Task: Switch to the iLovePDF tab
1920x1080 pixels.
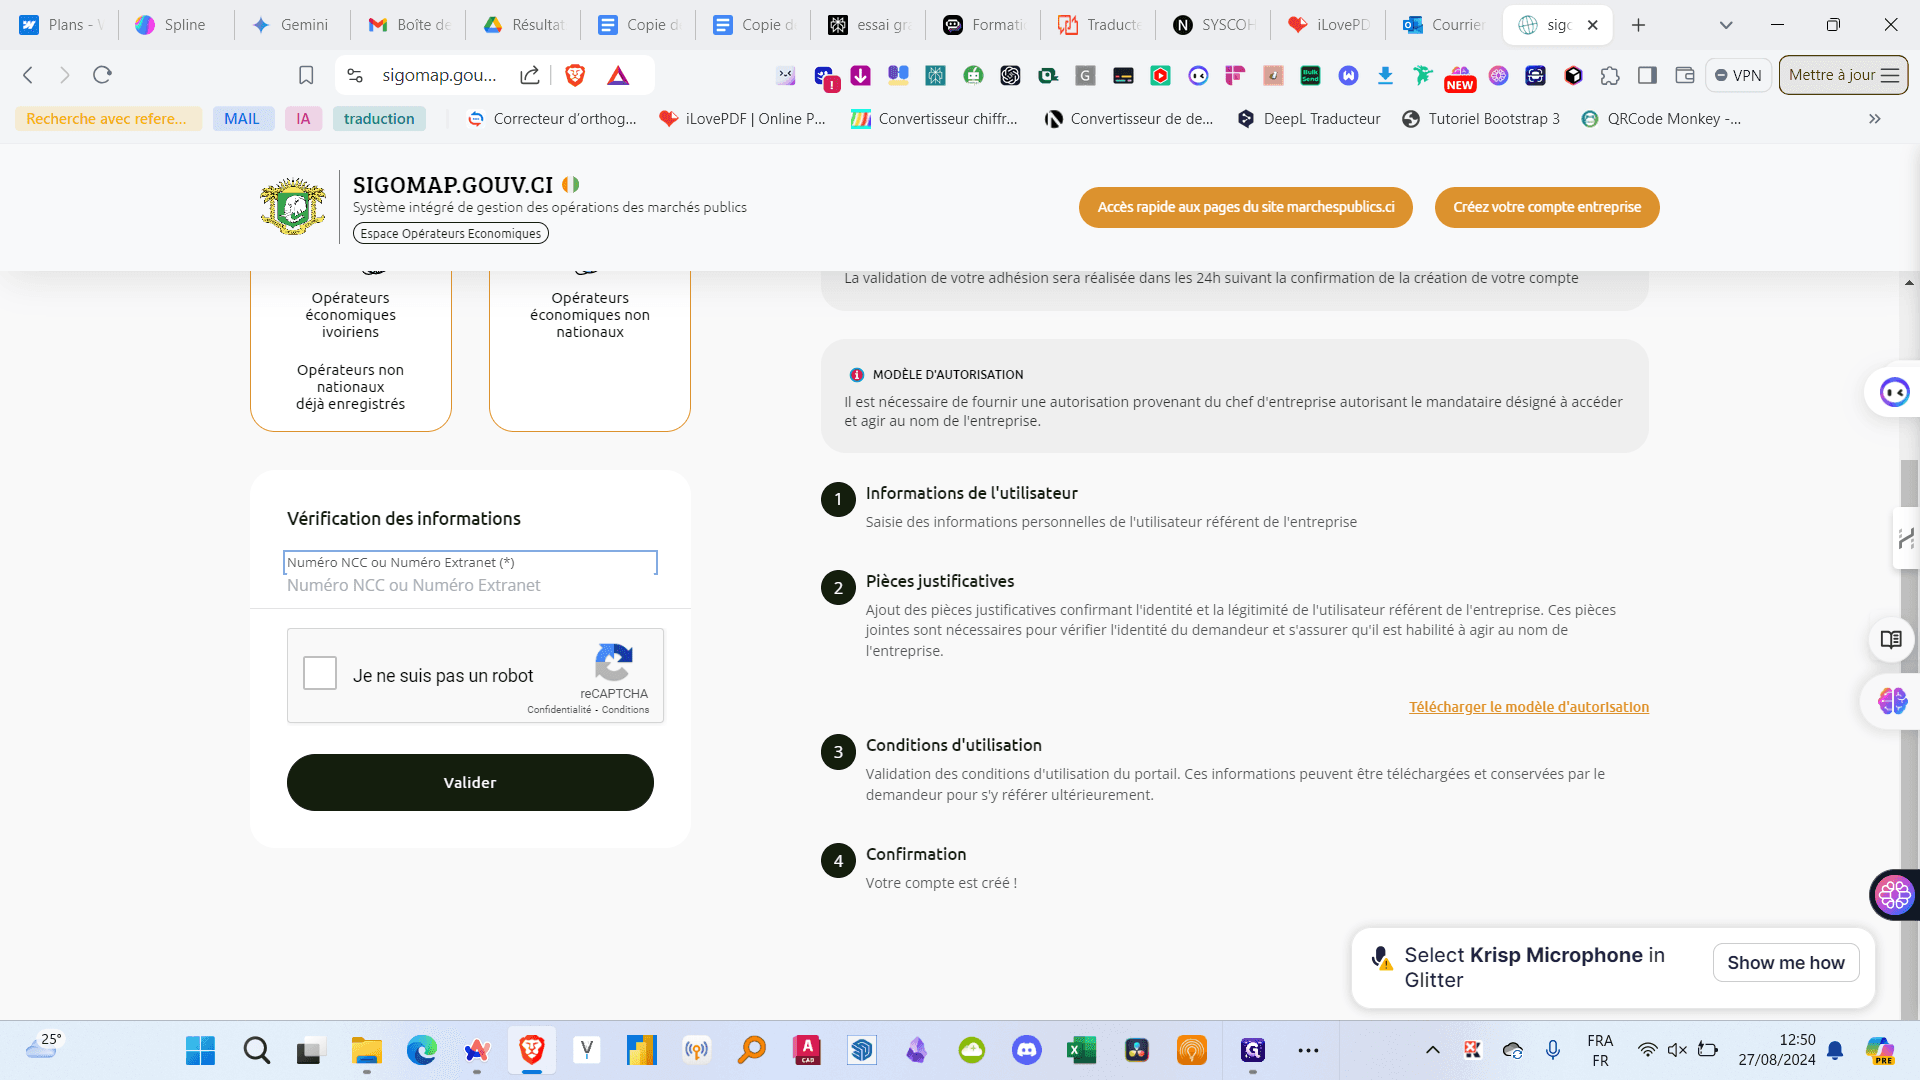Action: pyautogui.click(x=1328, y=25)
